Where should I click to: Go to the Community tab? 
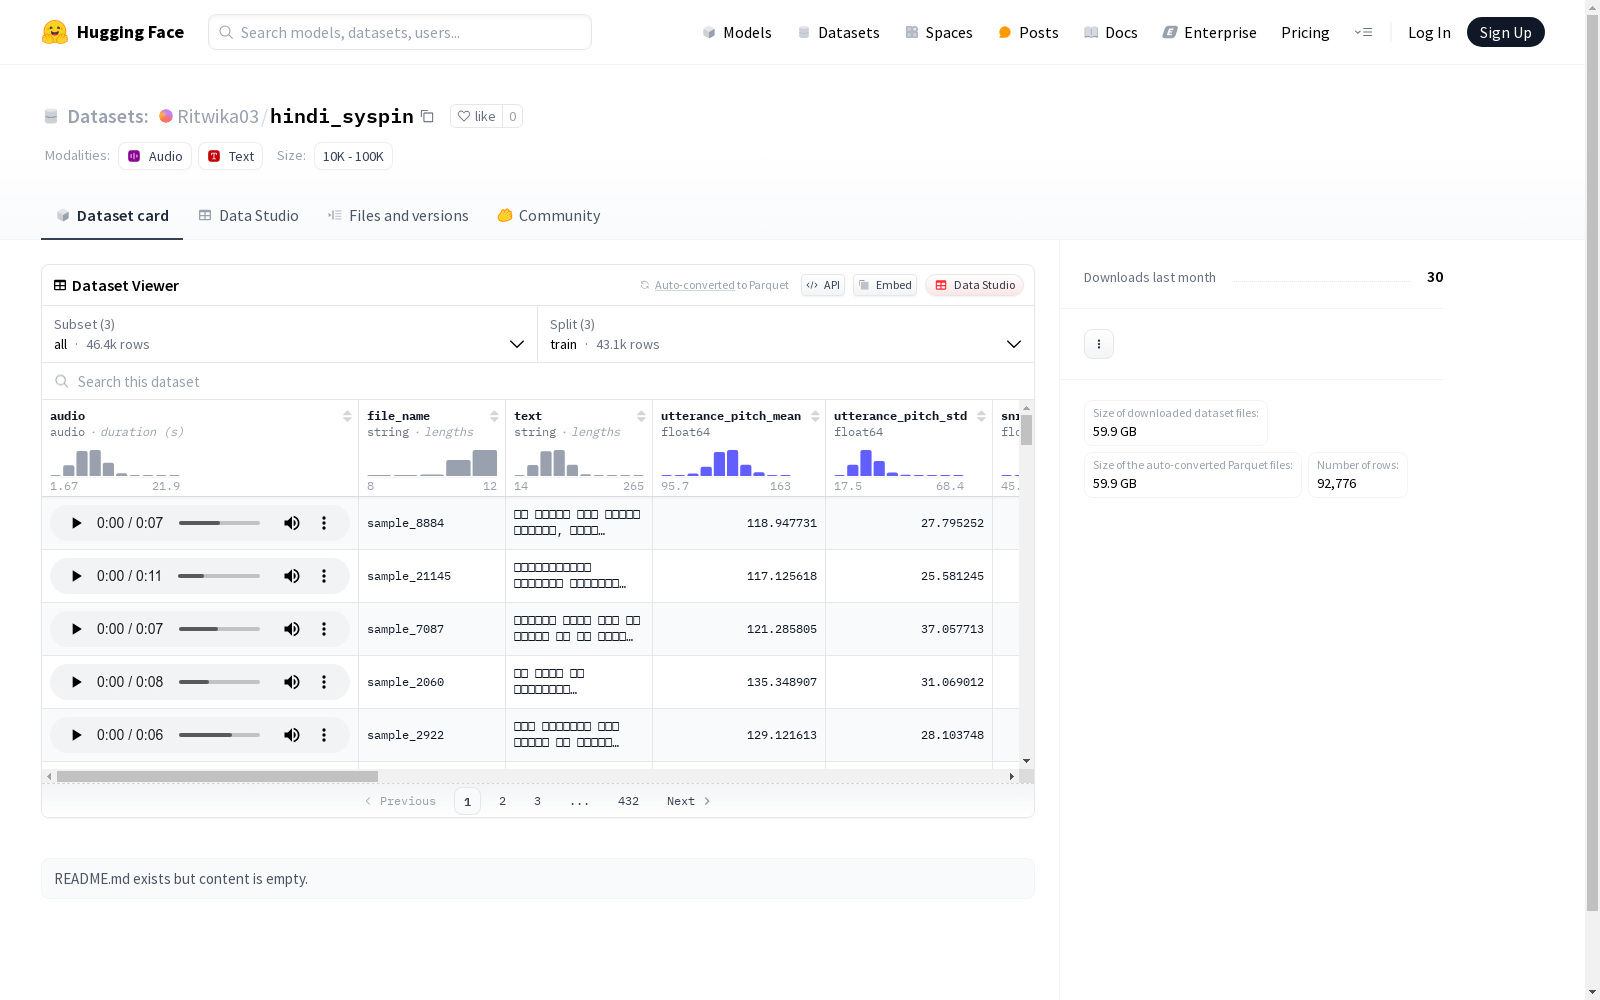click(x=549, y=216)
